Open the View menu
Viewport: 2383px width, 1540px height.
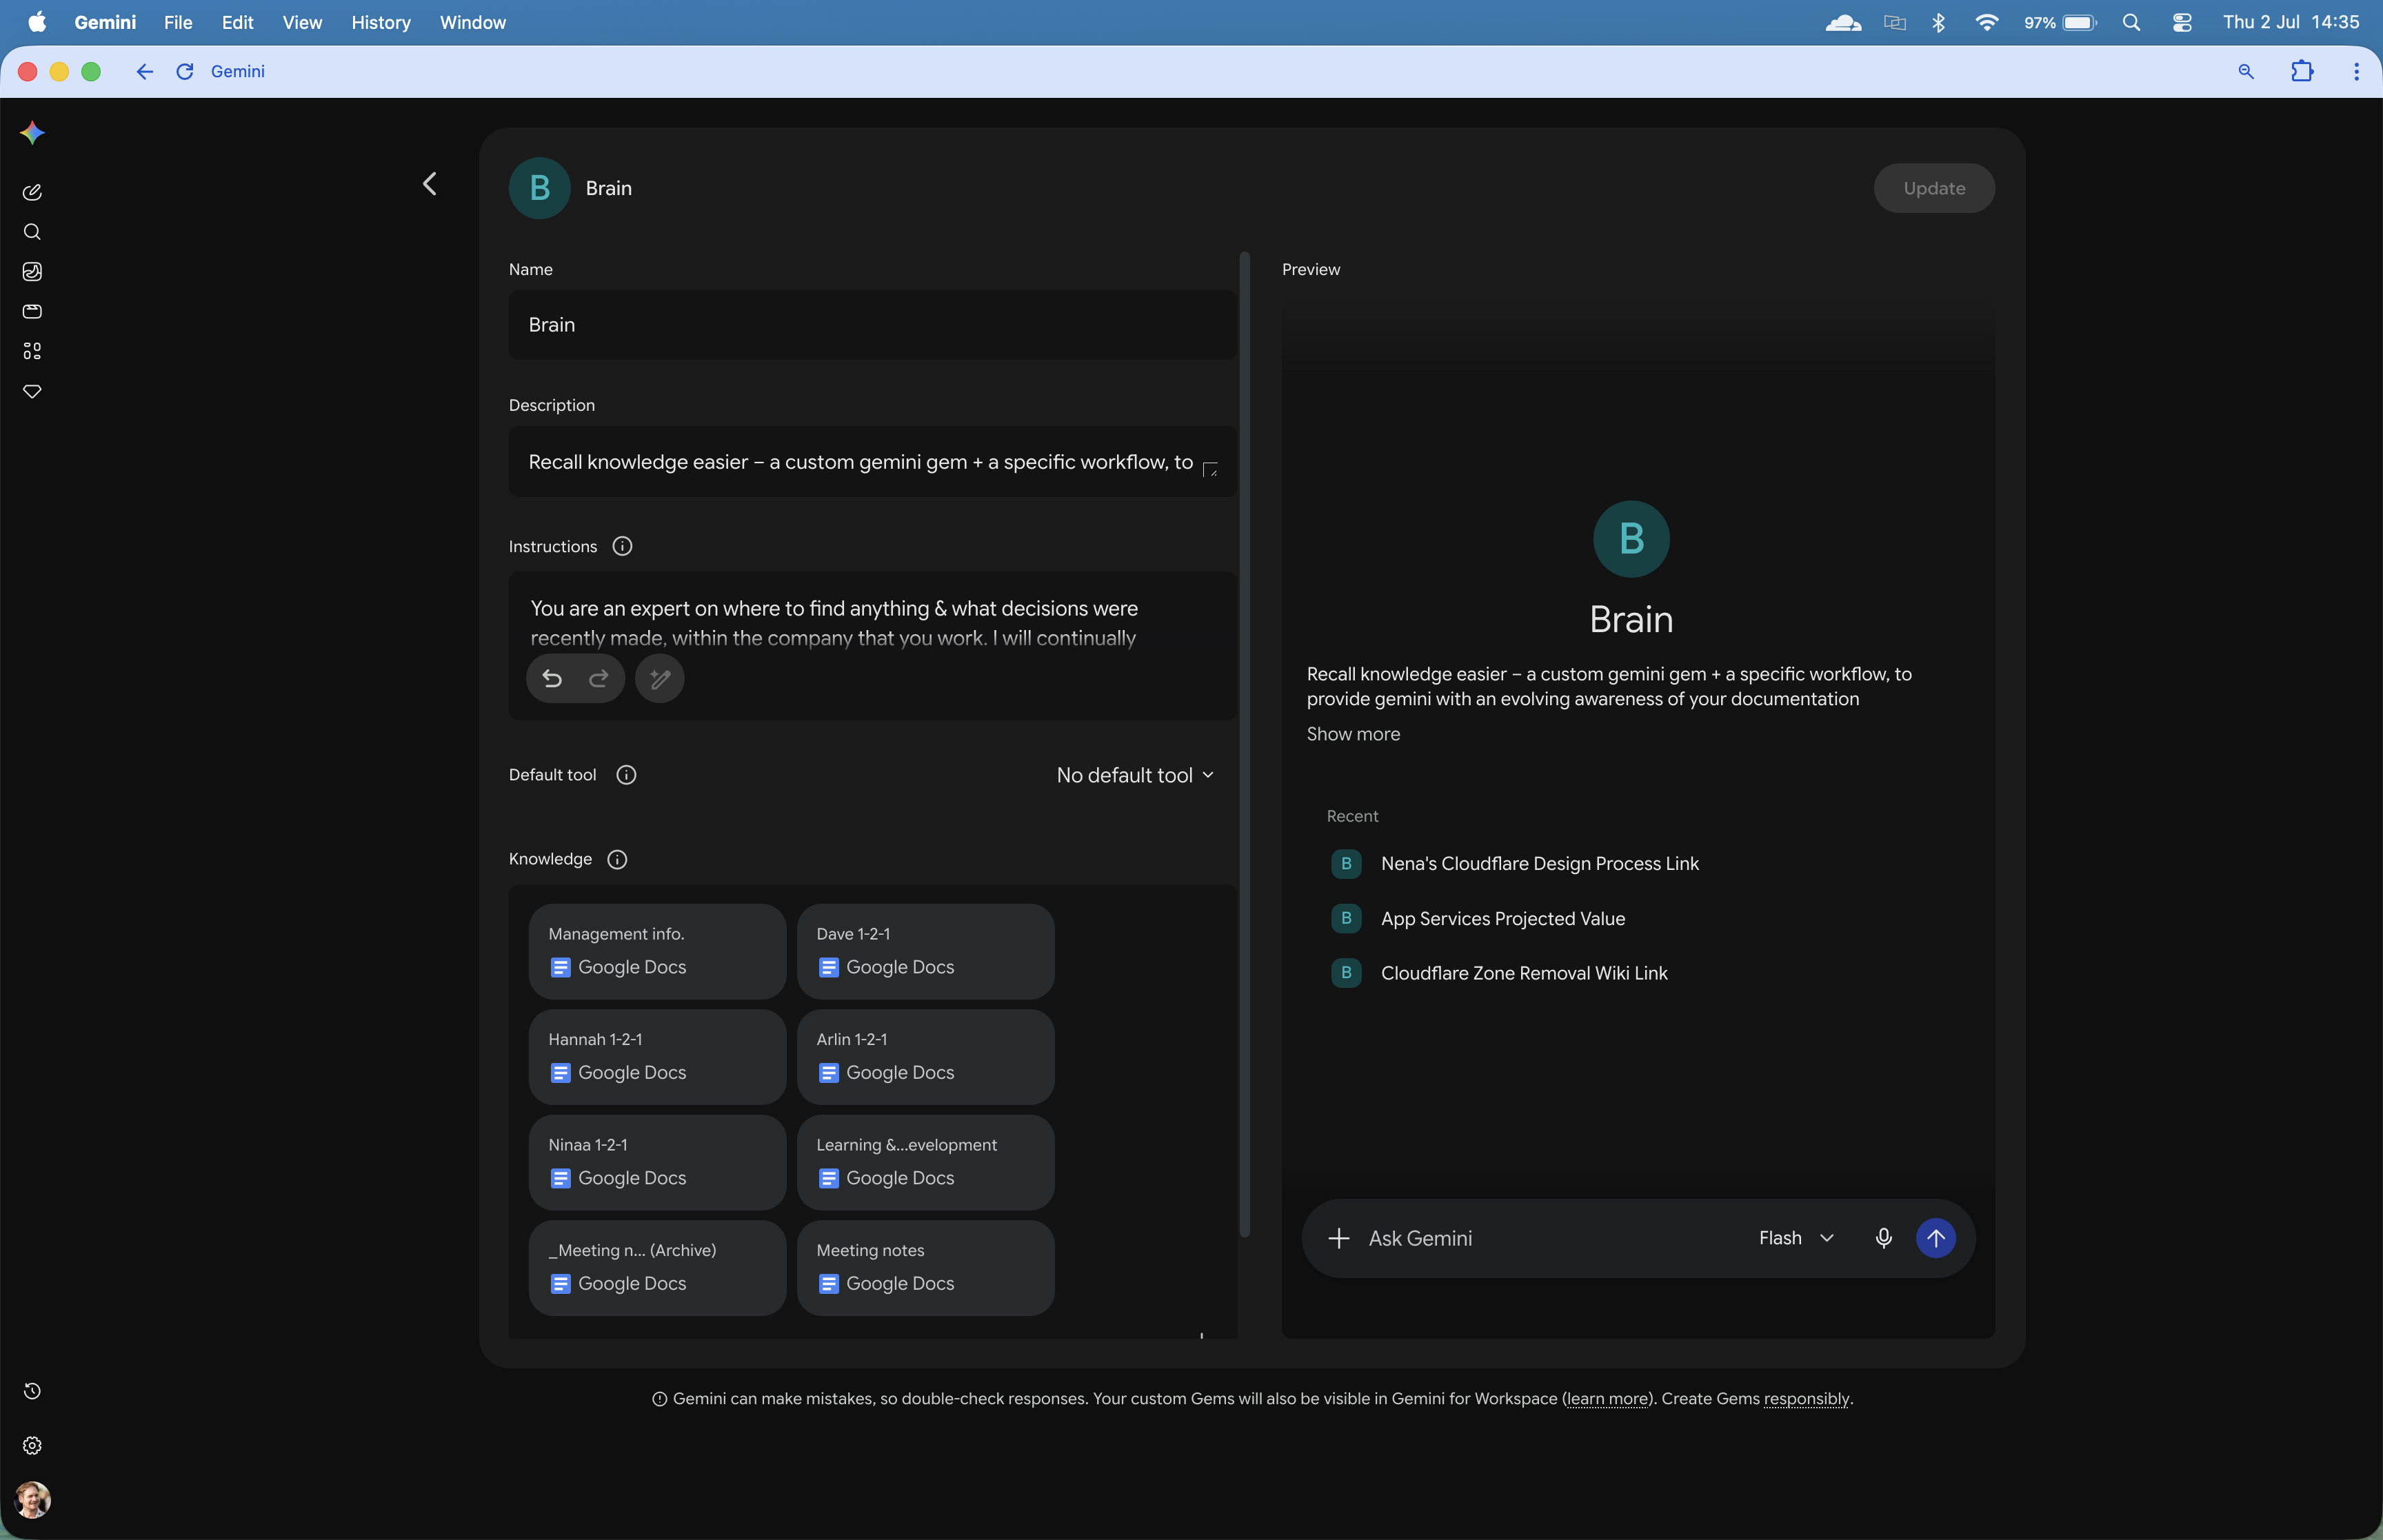(x=302, y=22)
